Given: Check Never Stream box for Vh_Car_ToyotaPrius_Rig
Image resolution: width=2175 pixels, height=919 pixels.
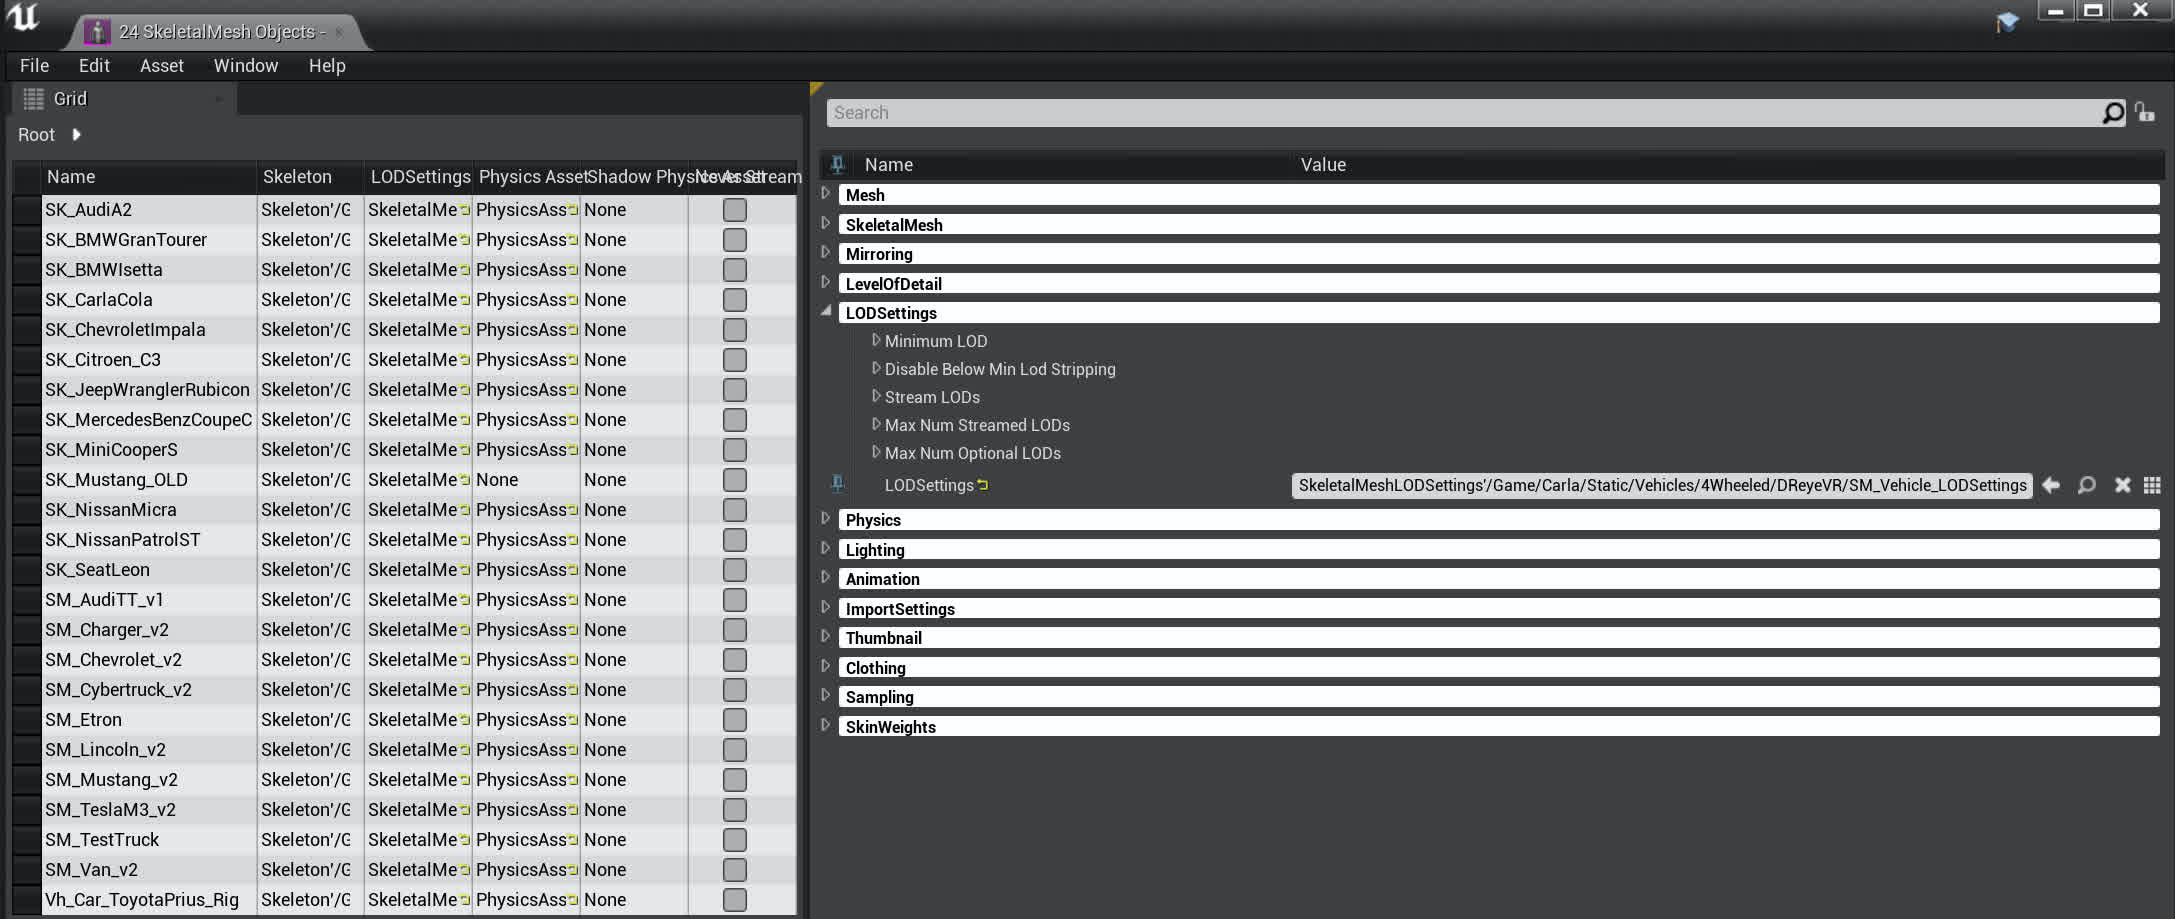Looking at the screenshot, I should 734,900.
